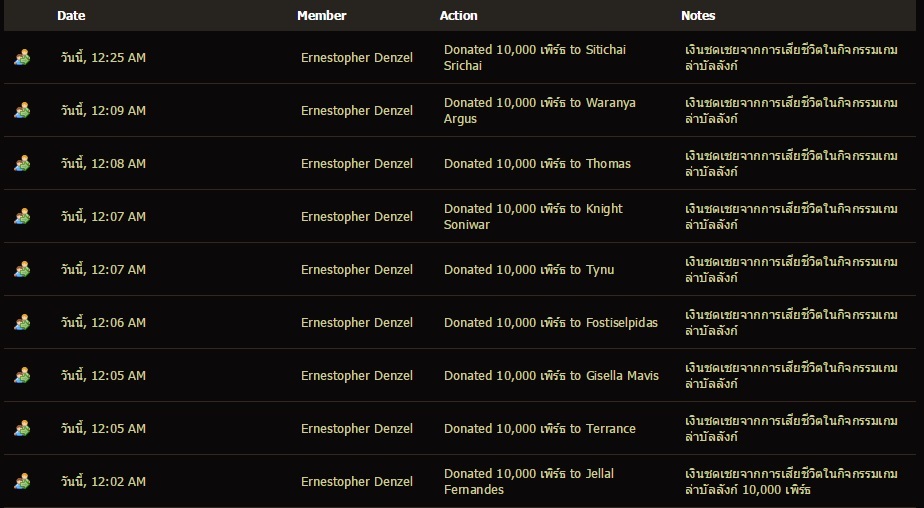The image size is (924, 508).
Task: Open Ernestopher Denzel in the 12:25 AM row
Action: pyautogui.click(x=357, y=58)
